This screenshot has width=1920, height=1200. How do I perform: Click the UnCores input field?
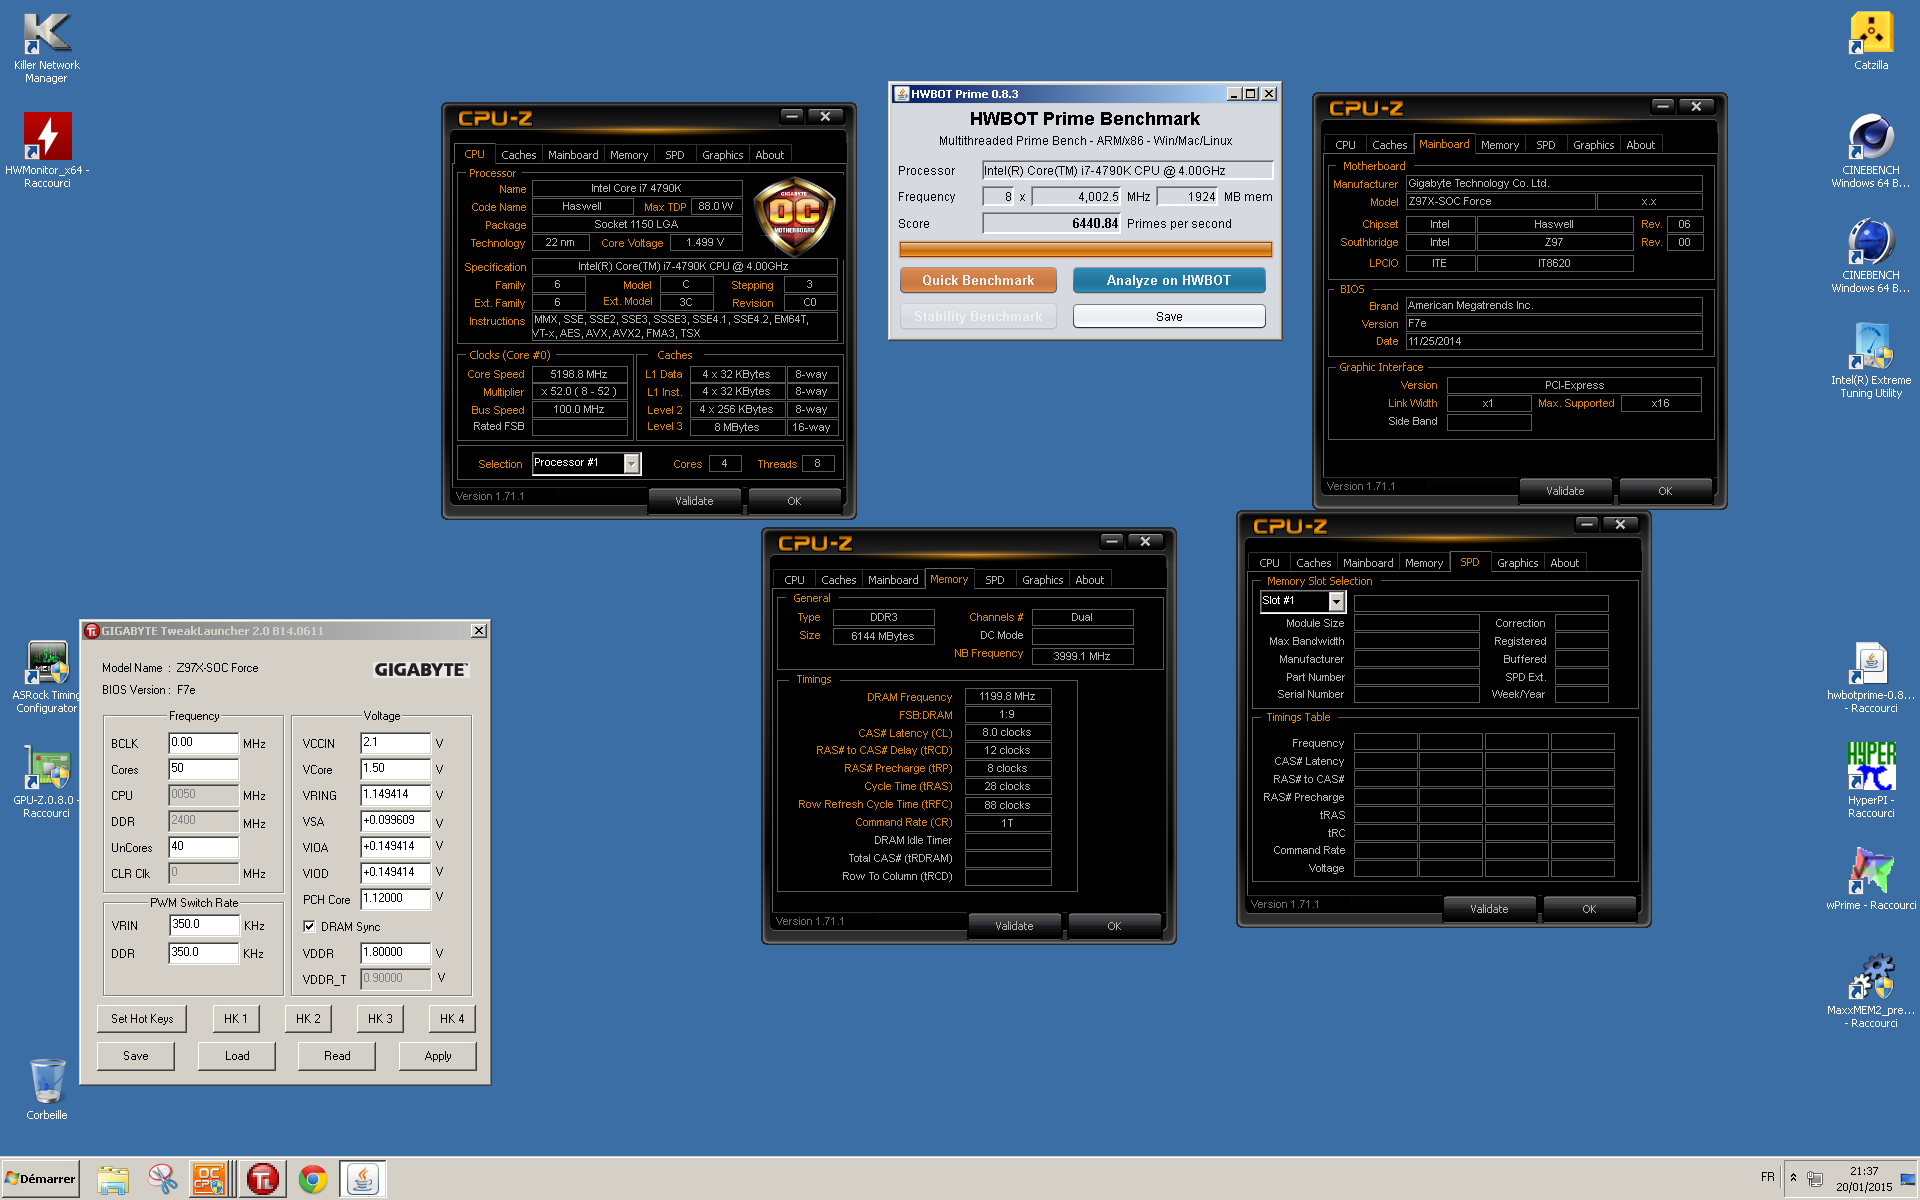(x=203, y=847)
